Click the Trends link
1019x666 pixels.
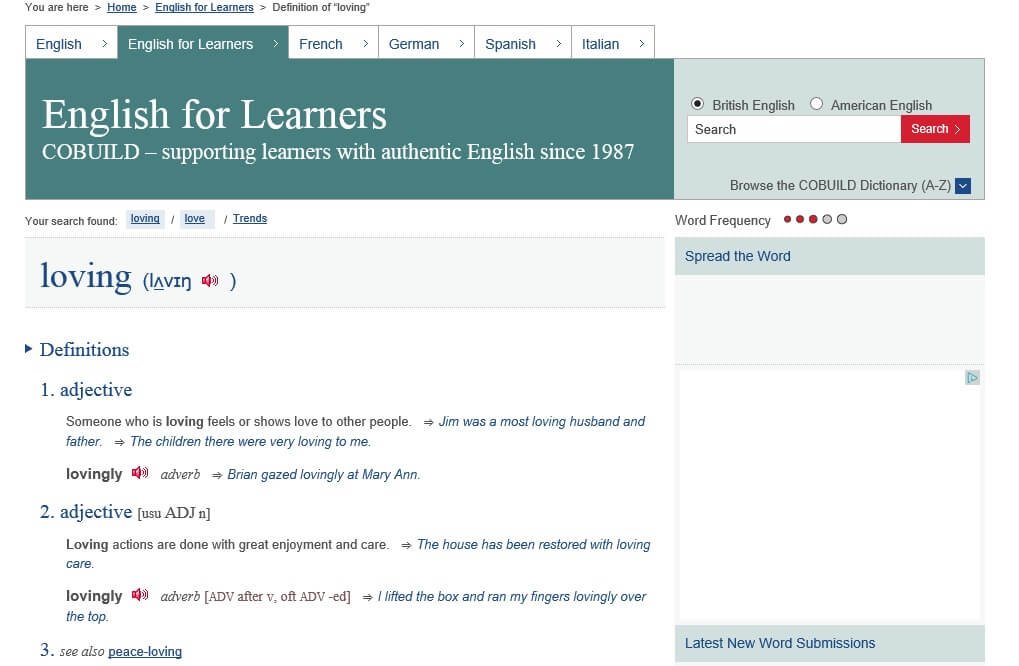click(x=250, y=219)
